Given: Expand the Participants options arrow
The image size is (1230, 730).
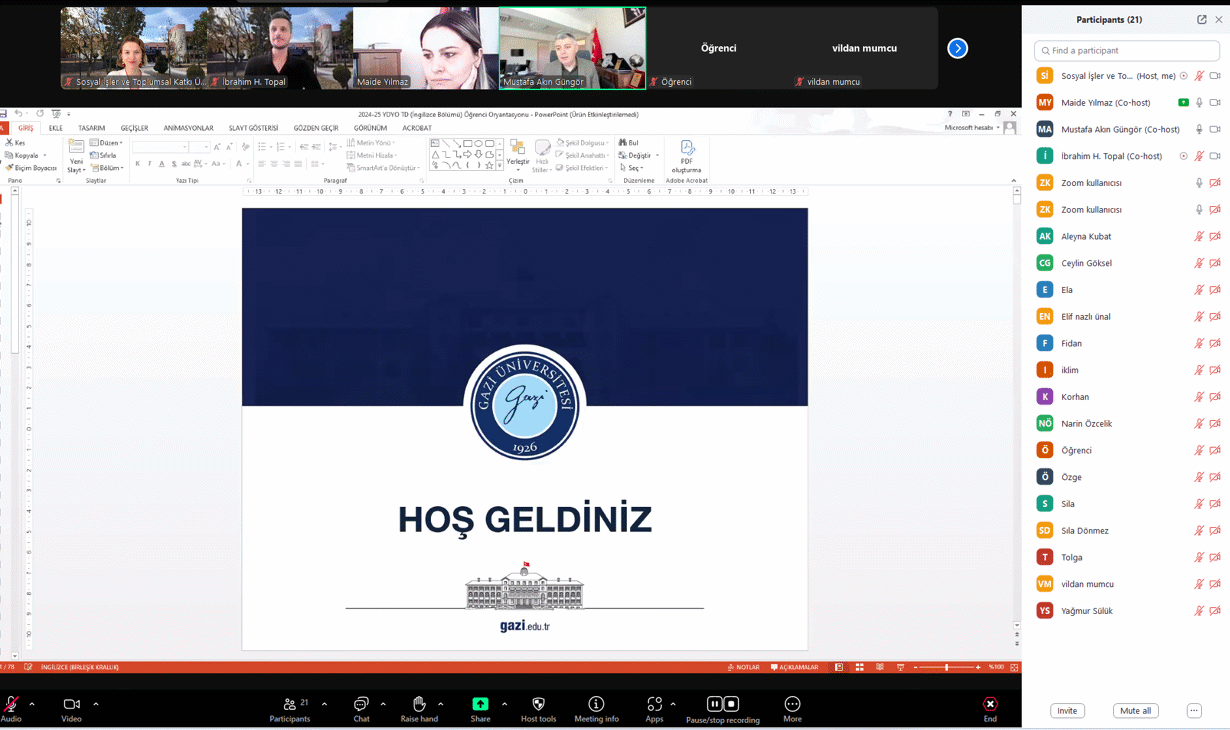Looking at the screenshot, I should click(x=324, y=704).
